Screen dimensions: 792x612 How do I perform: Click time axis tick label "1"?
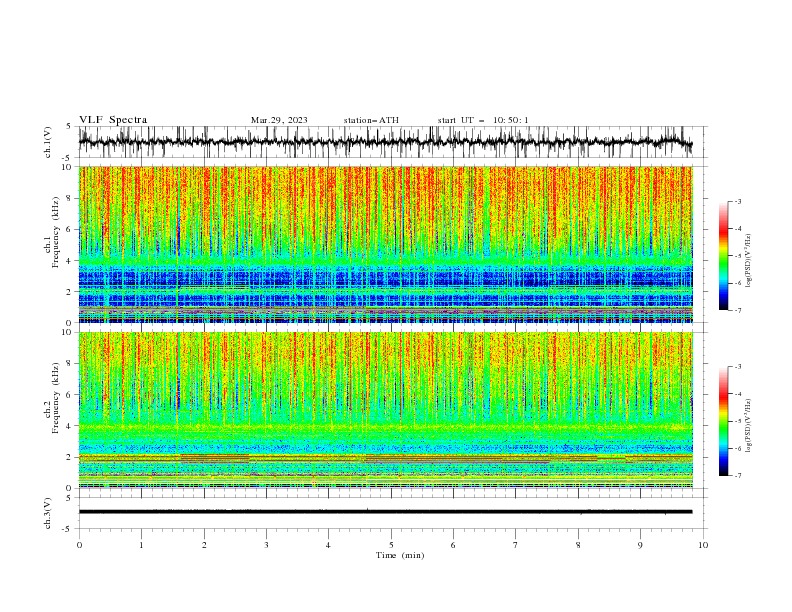point(141,545)
